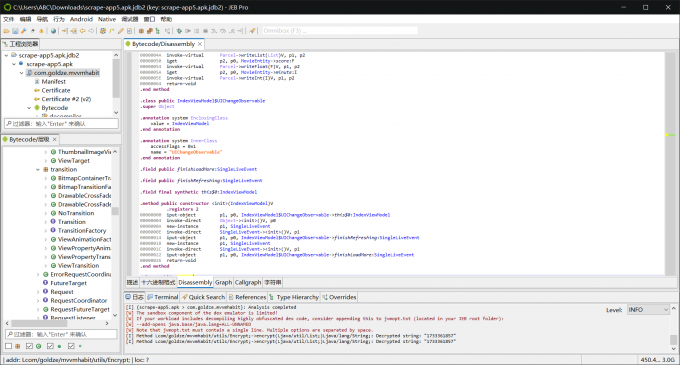Click the debugger pause icon

(196, 31)
